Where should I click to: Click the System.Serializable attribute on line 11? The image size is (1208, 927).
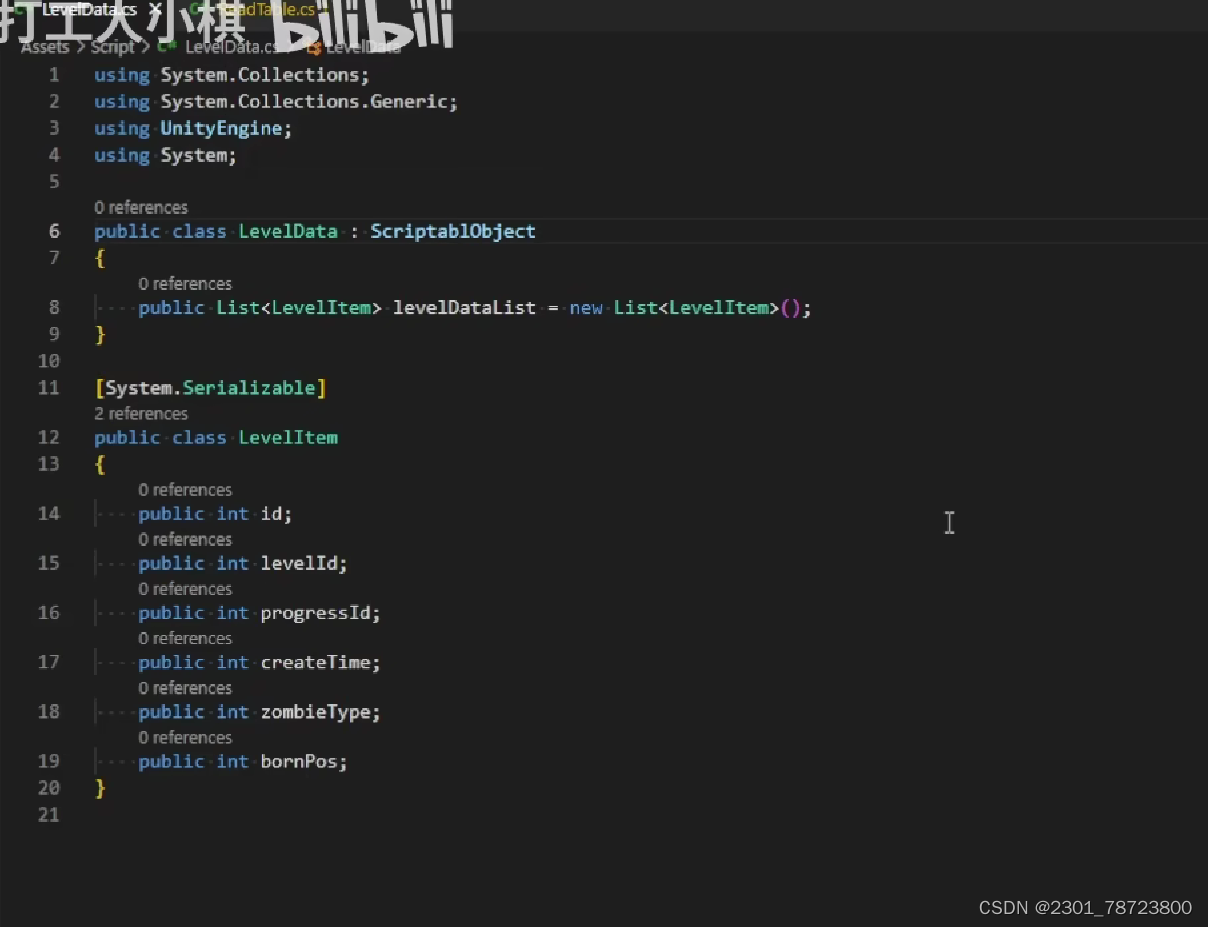tap(210, 388)
